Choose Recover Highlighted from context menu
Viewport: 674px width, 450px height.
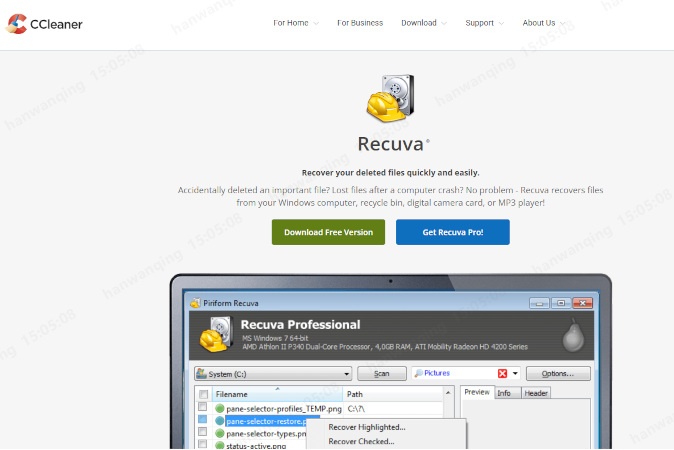[366, 427]
